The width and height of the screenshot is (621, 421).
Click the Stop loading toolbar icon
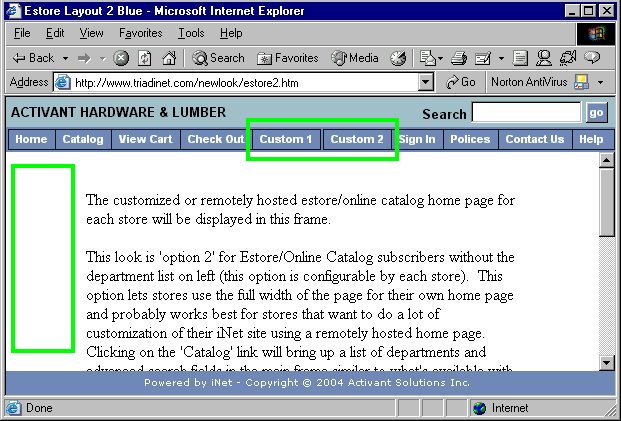pyautogui.click(x=121, y=58)
